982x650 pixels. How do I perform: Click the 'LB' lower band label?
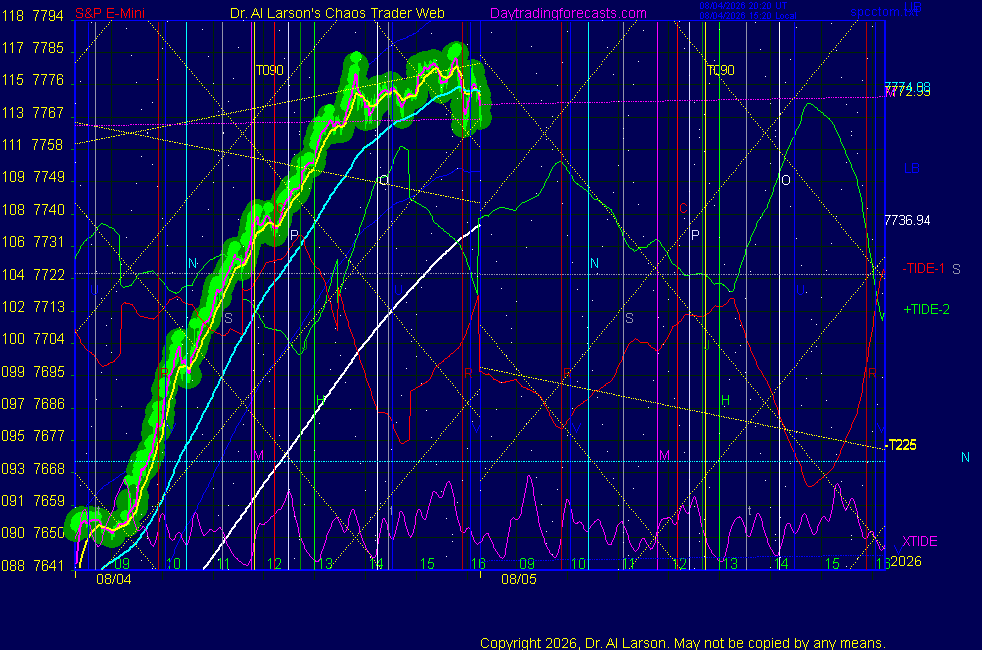tap(912, 168)
